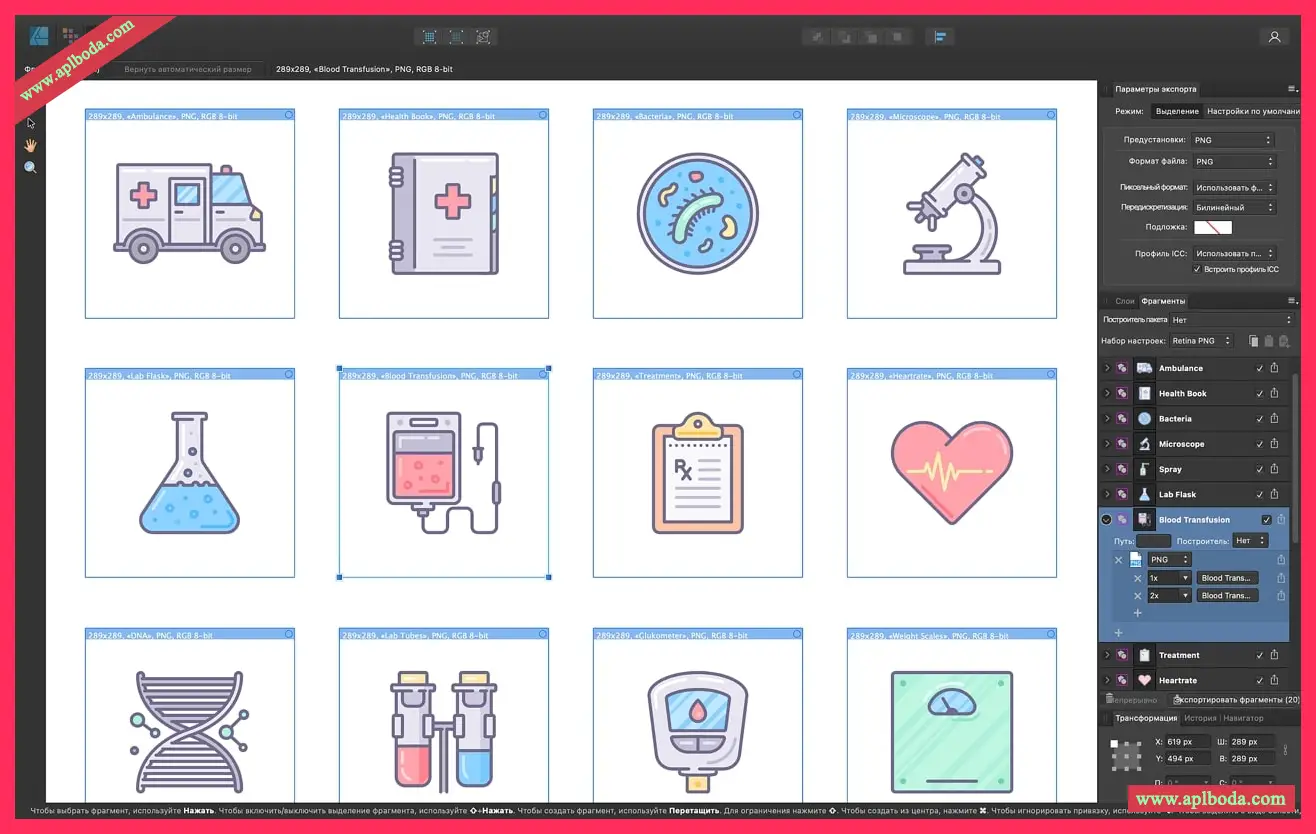Expand the Microscope slice row
This screenshot has width=1316, height=834.
tap(1107, 444)
